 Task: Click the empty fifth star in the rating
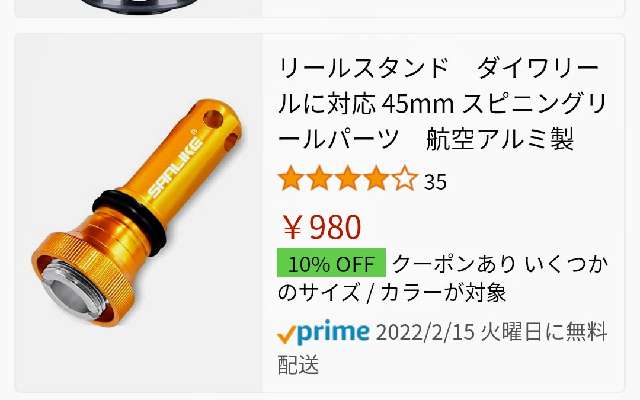(x=404, y=178)
